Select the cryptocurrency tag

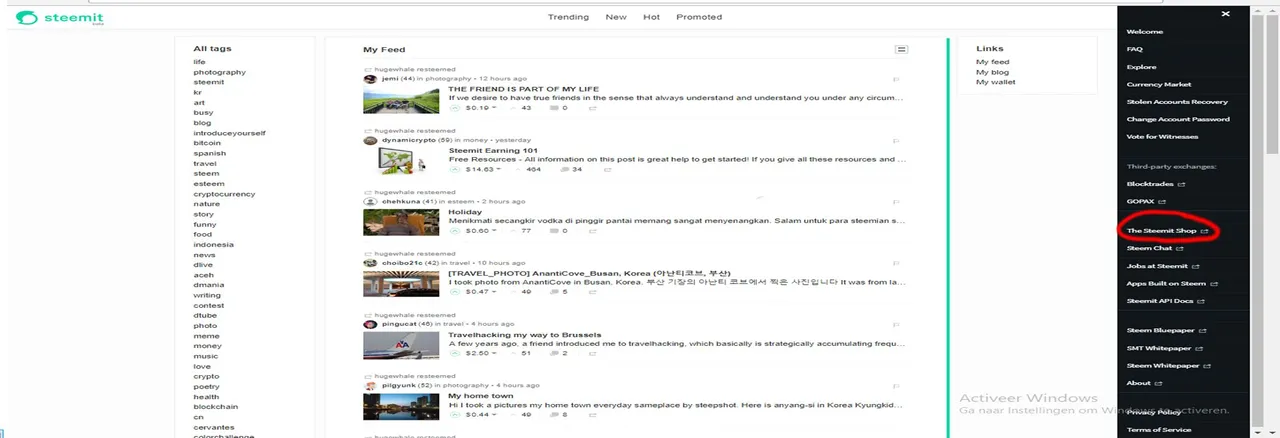click(x=223, y=194)
